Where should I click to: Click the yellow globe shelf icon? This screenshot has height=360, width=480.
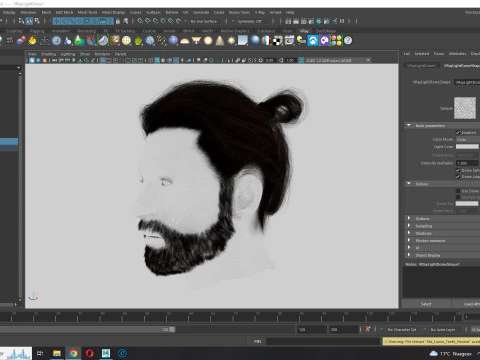point(126,41)
